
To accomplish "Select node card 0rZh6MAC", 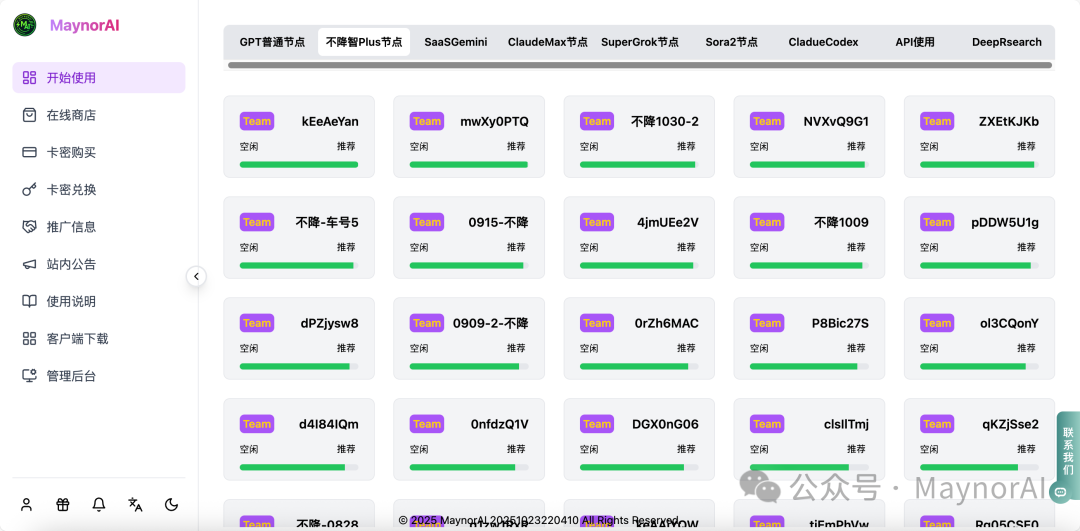I will 639,338.
